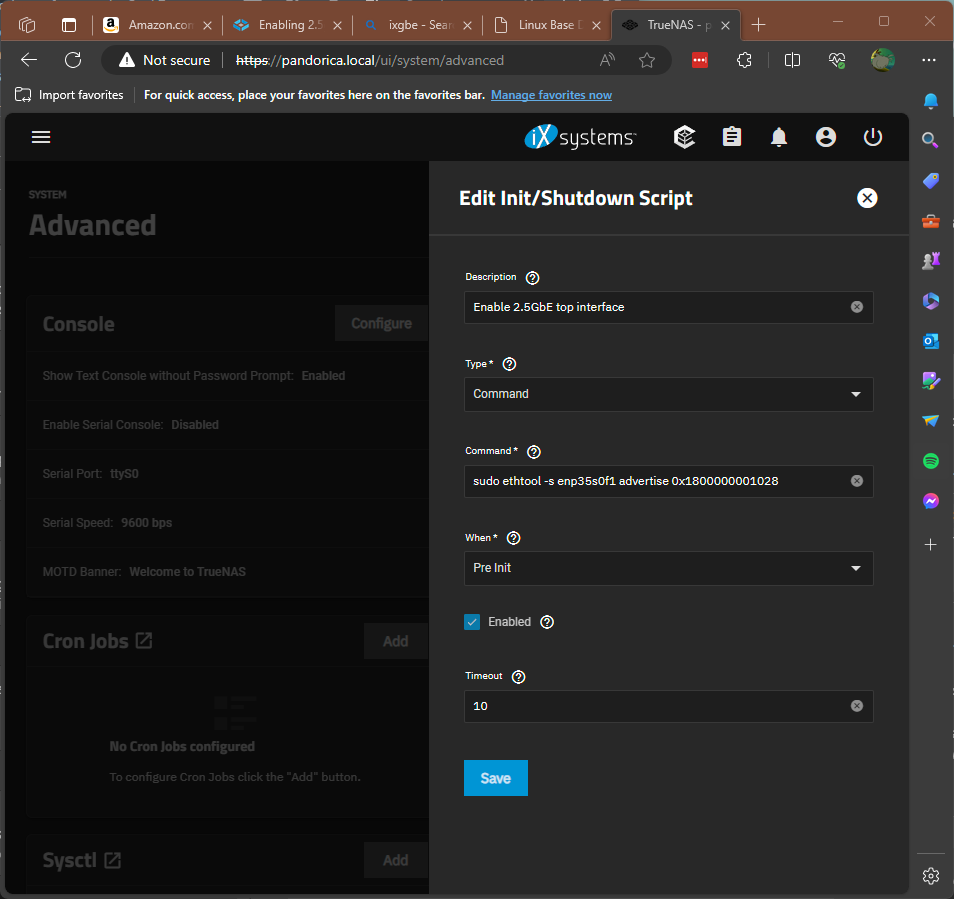
Task: Open the Jobs clipboard icon
Action: 731,137
